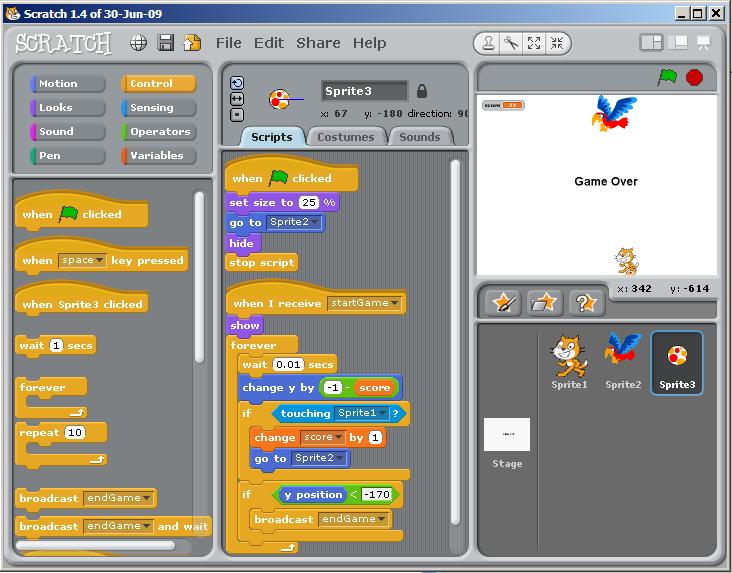Open score dropdown in change block
Viewport: 732px width, 573px height.
coord(323,437)
